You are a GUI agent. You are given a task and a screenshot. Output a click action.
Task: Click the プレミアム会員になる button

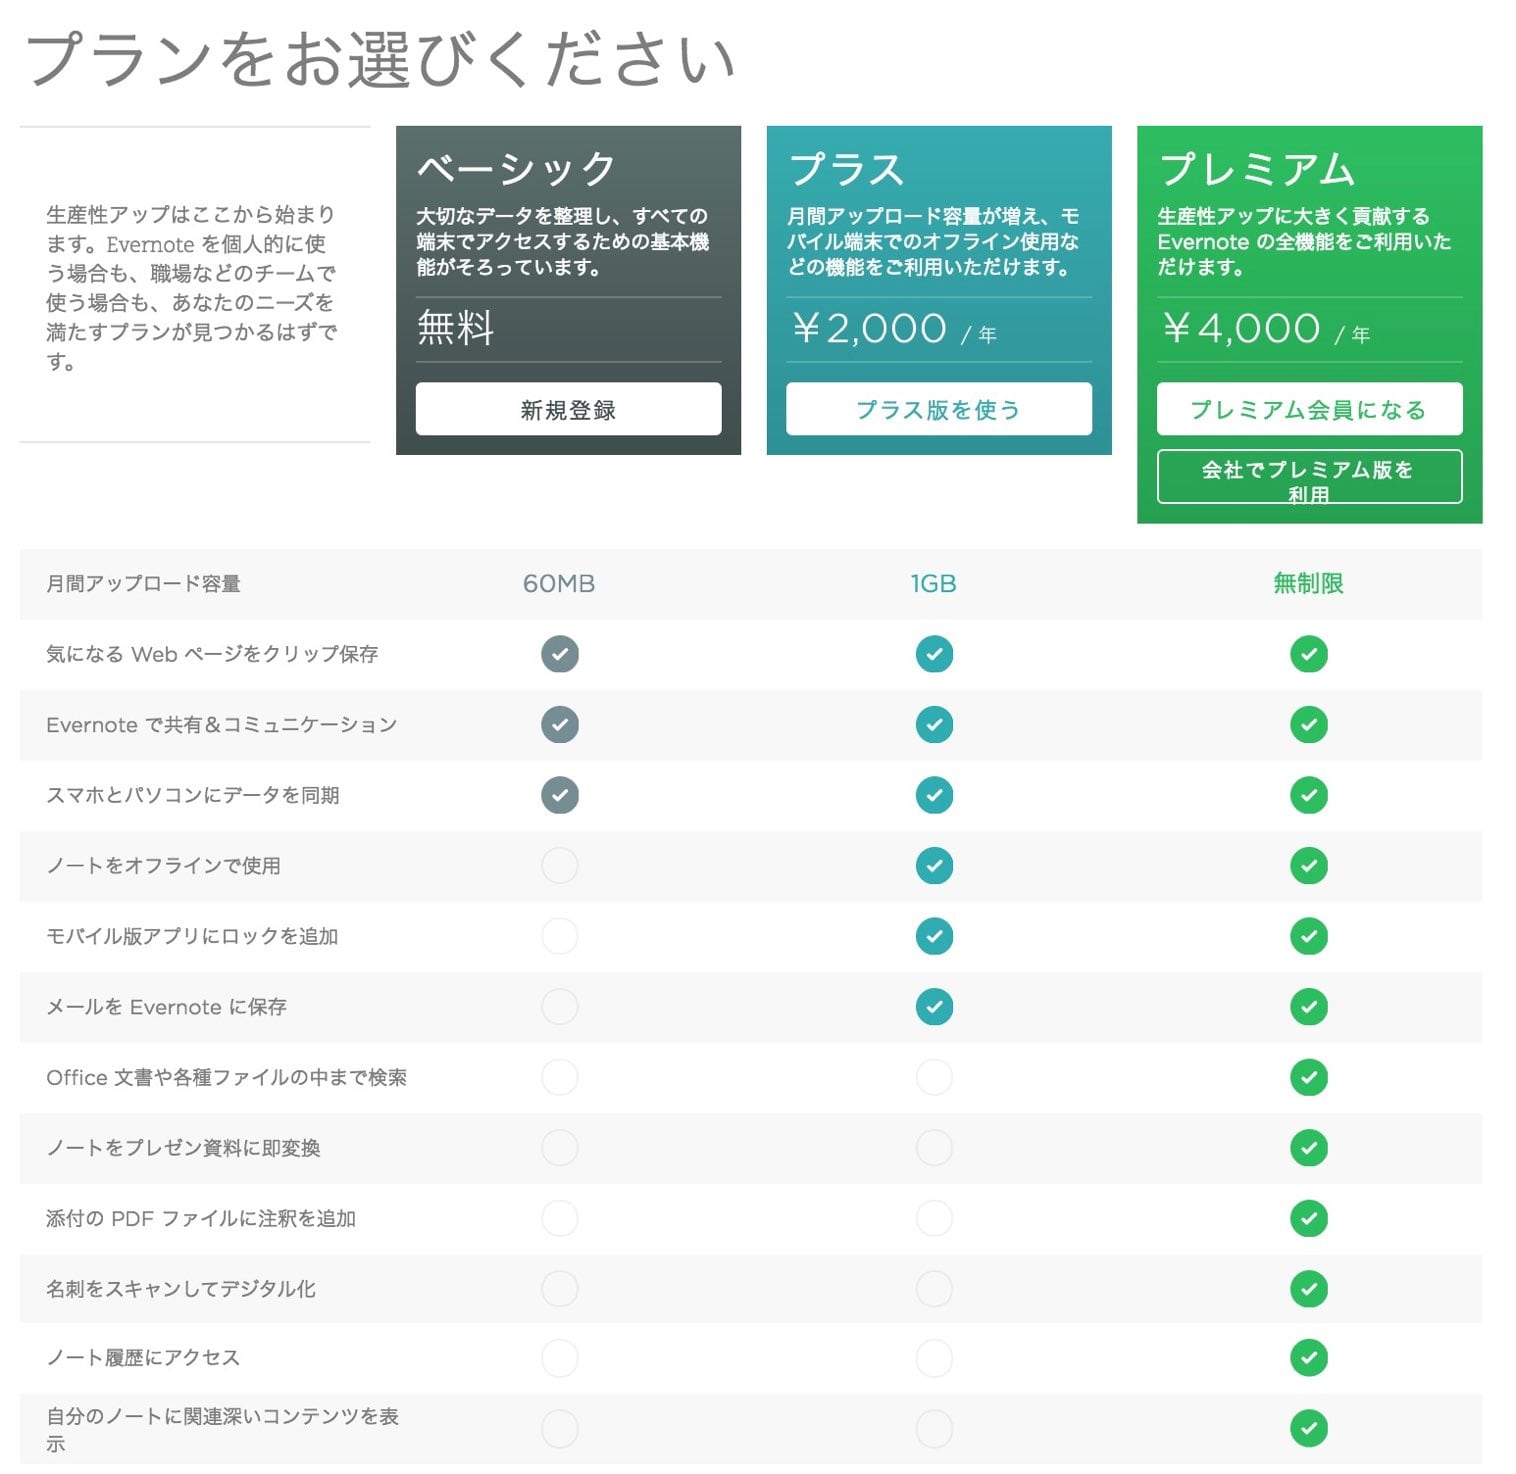point(1309,409)
